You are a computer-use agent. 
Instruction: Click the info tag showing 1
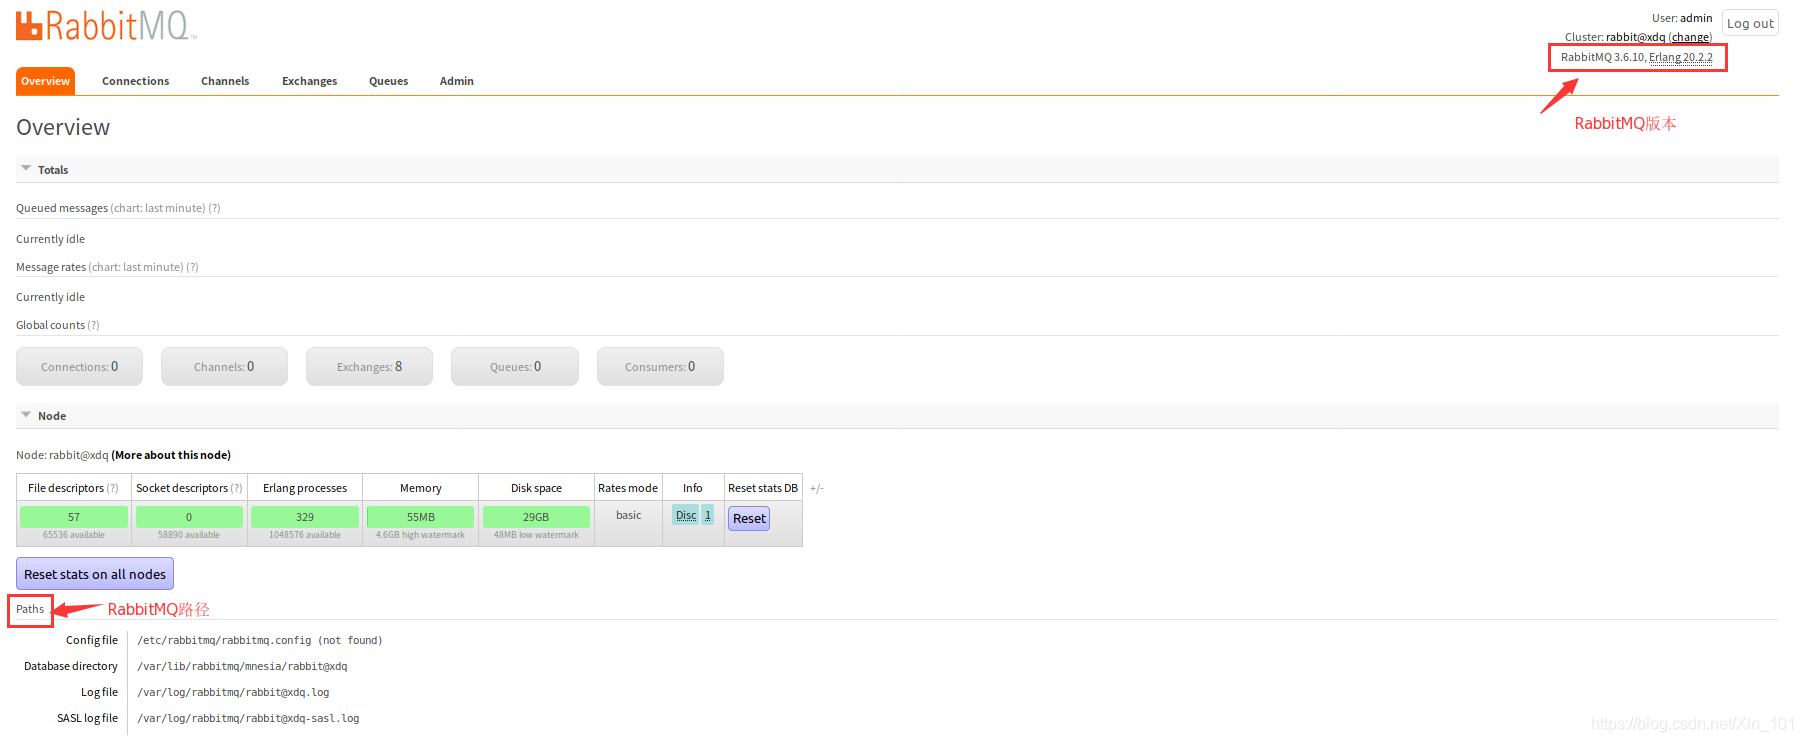(708, 515)
